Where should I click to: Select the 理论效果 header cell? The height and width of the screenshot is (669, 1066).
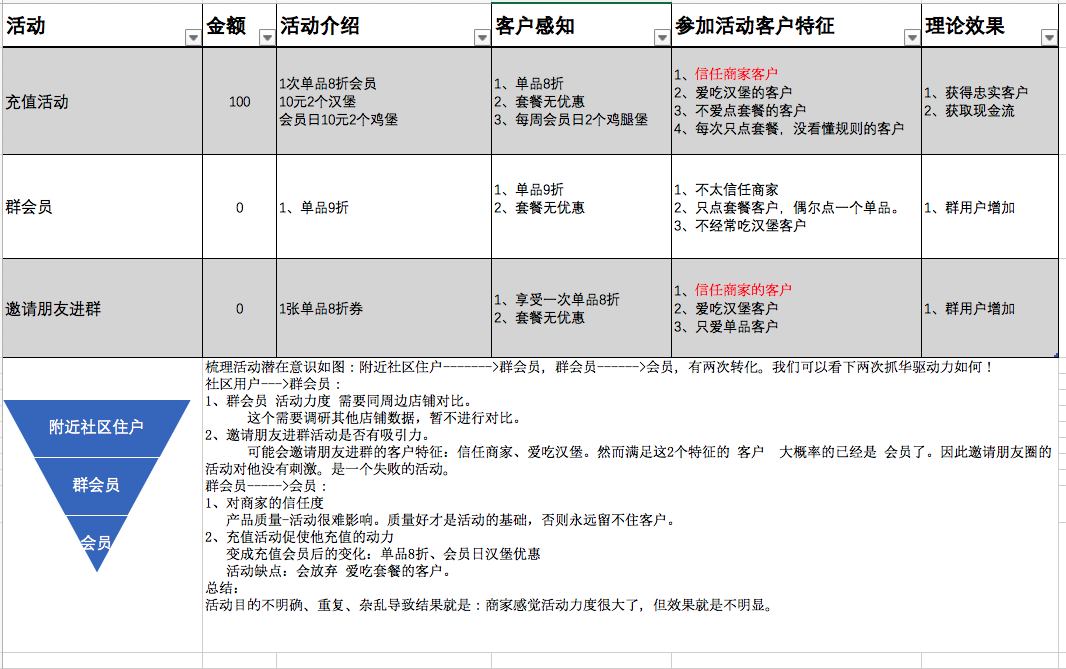[x=975, y=22]
